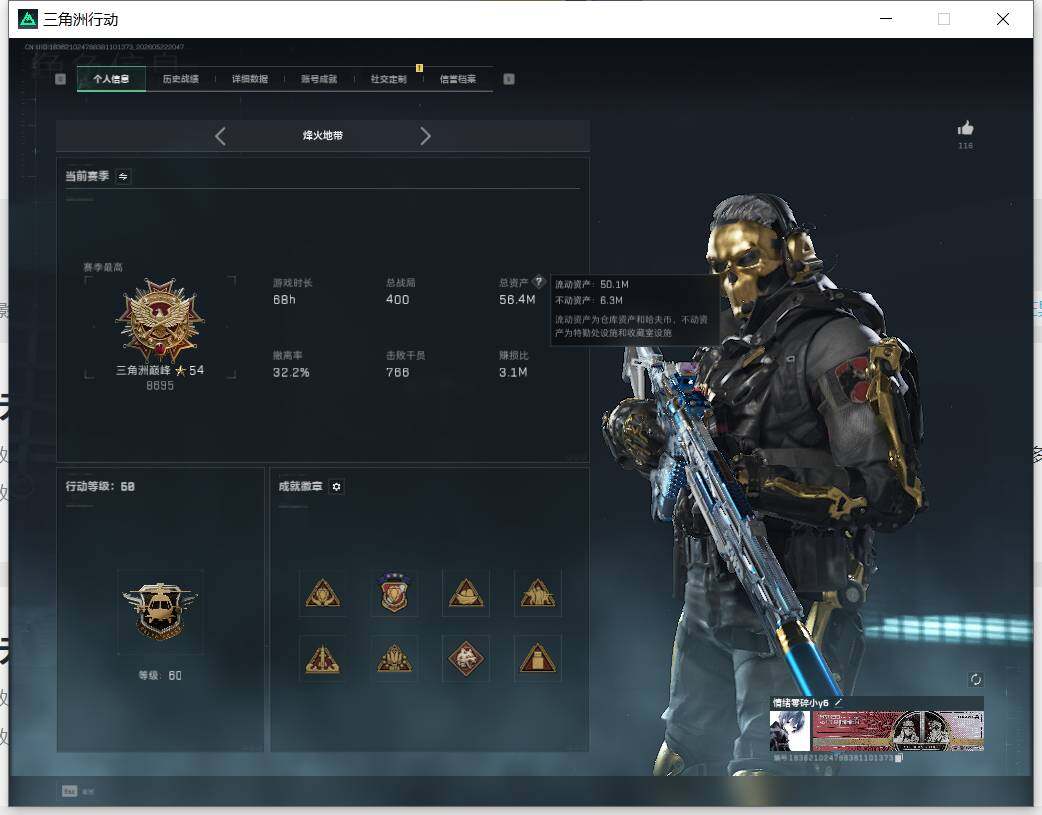Select the wolf head diamond badge
1042x815 pixels.
click(x=466, y=658)
